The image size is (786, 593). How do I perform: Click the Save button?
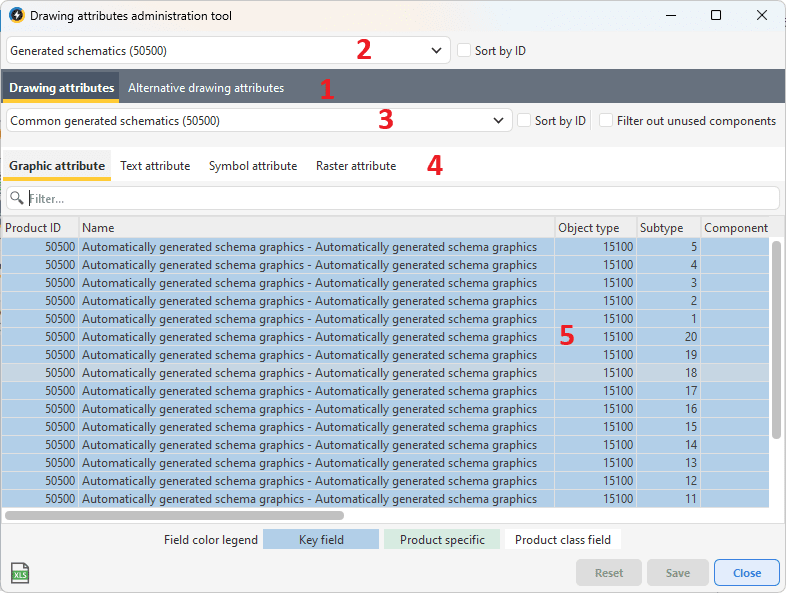click(x=677, y=573)
